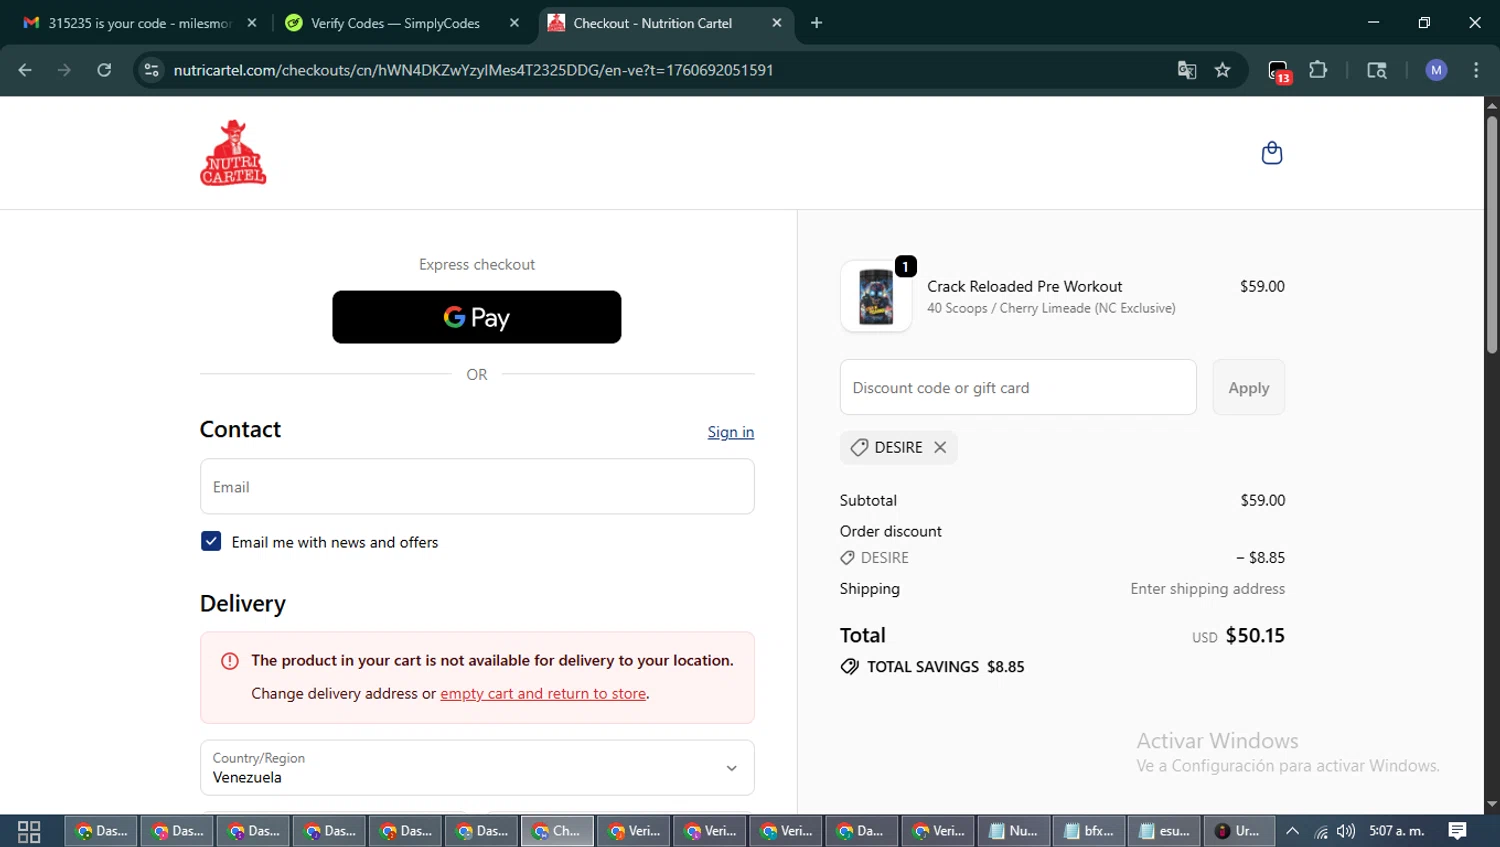Click the "Enter shipping address" shipping text
Image resolution: width=1500 pixels, height=847 pixels.
(x=1207, y=588)
